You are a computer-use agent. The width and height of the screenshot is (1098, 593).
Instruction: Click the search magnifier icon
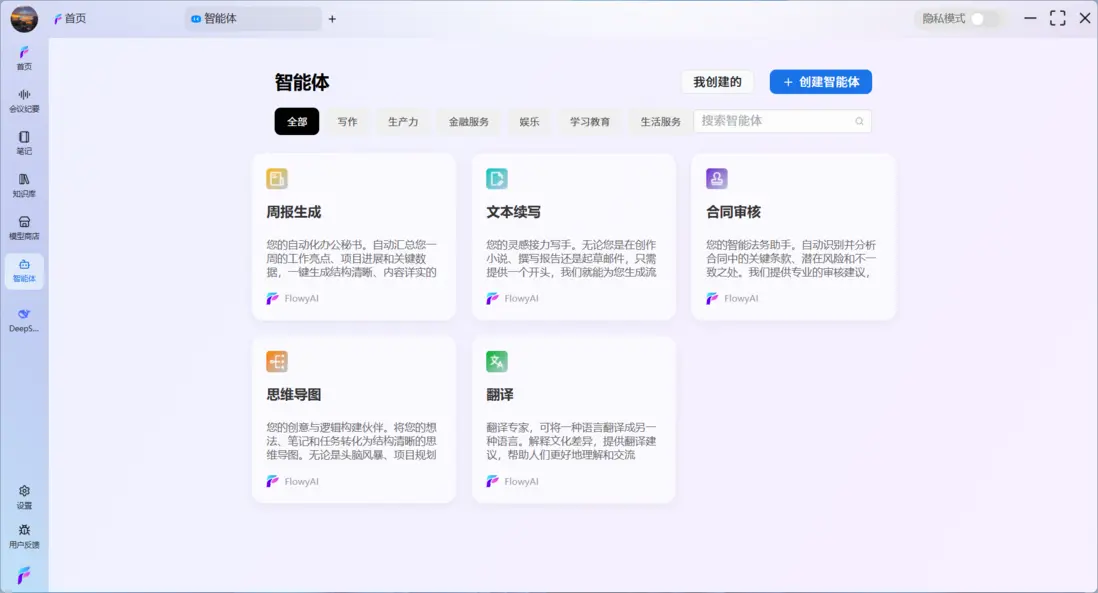(x=859, y=122)
